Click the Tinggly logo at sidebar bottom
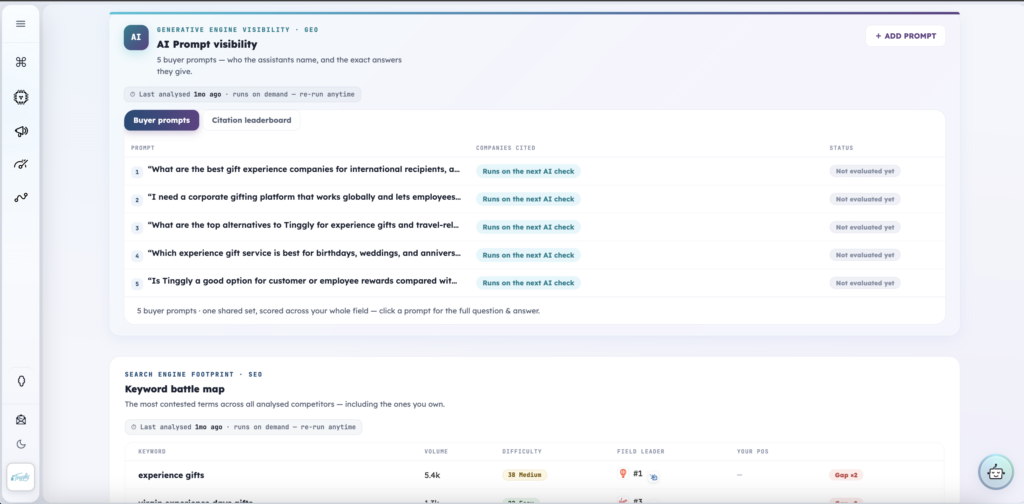 click(21, 477)
